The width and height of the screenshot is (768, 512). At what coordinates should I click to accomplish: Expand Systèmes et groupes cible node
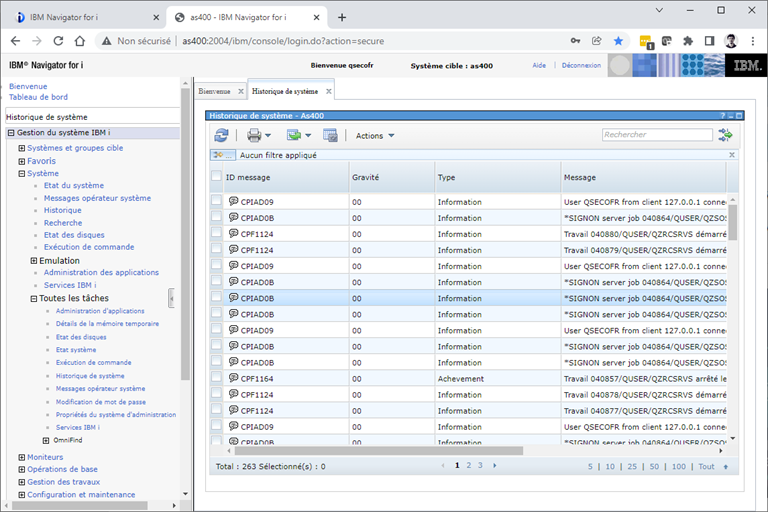(22, 148)
